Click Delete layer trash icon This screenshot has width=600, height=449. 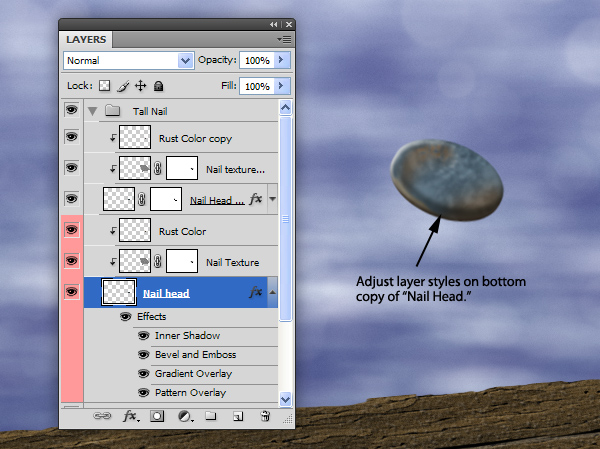tap(265, 416)
